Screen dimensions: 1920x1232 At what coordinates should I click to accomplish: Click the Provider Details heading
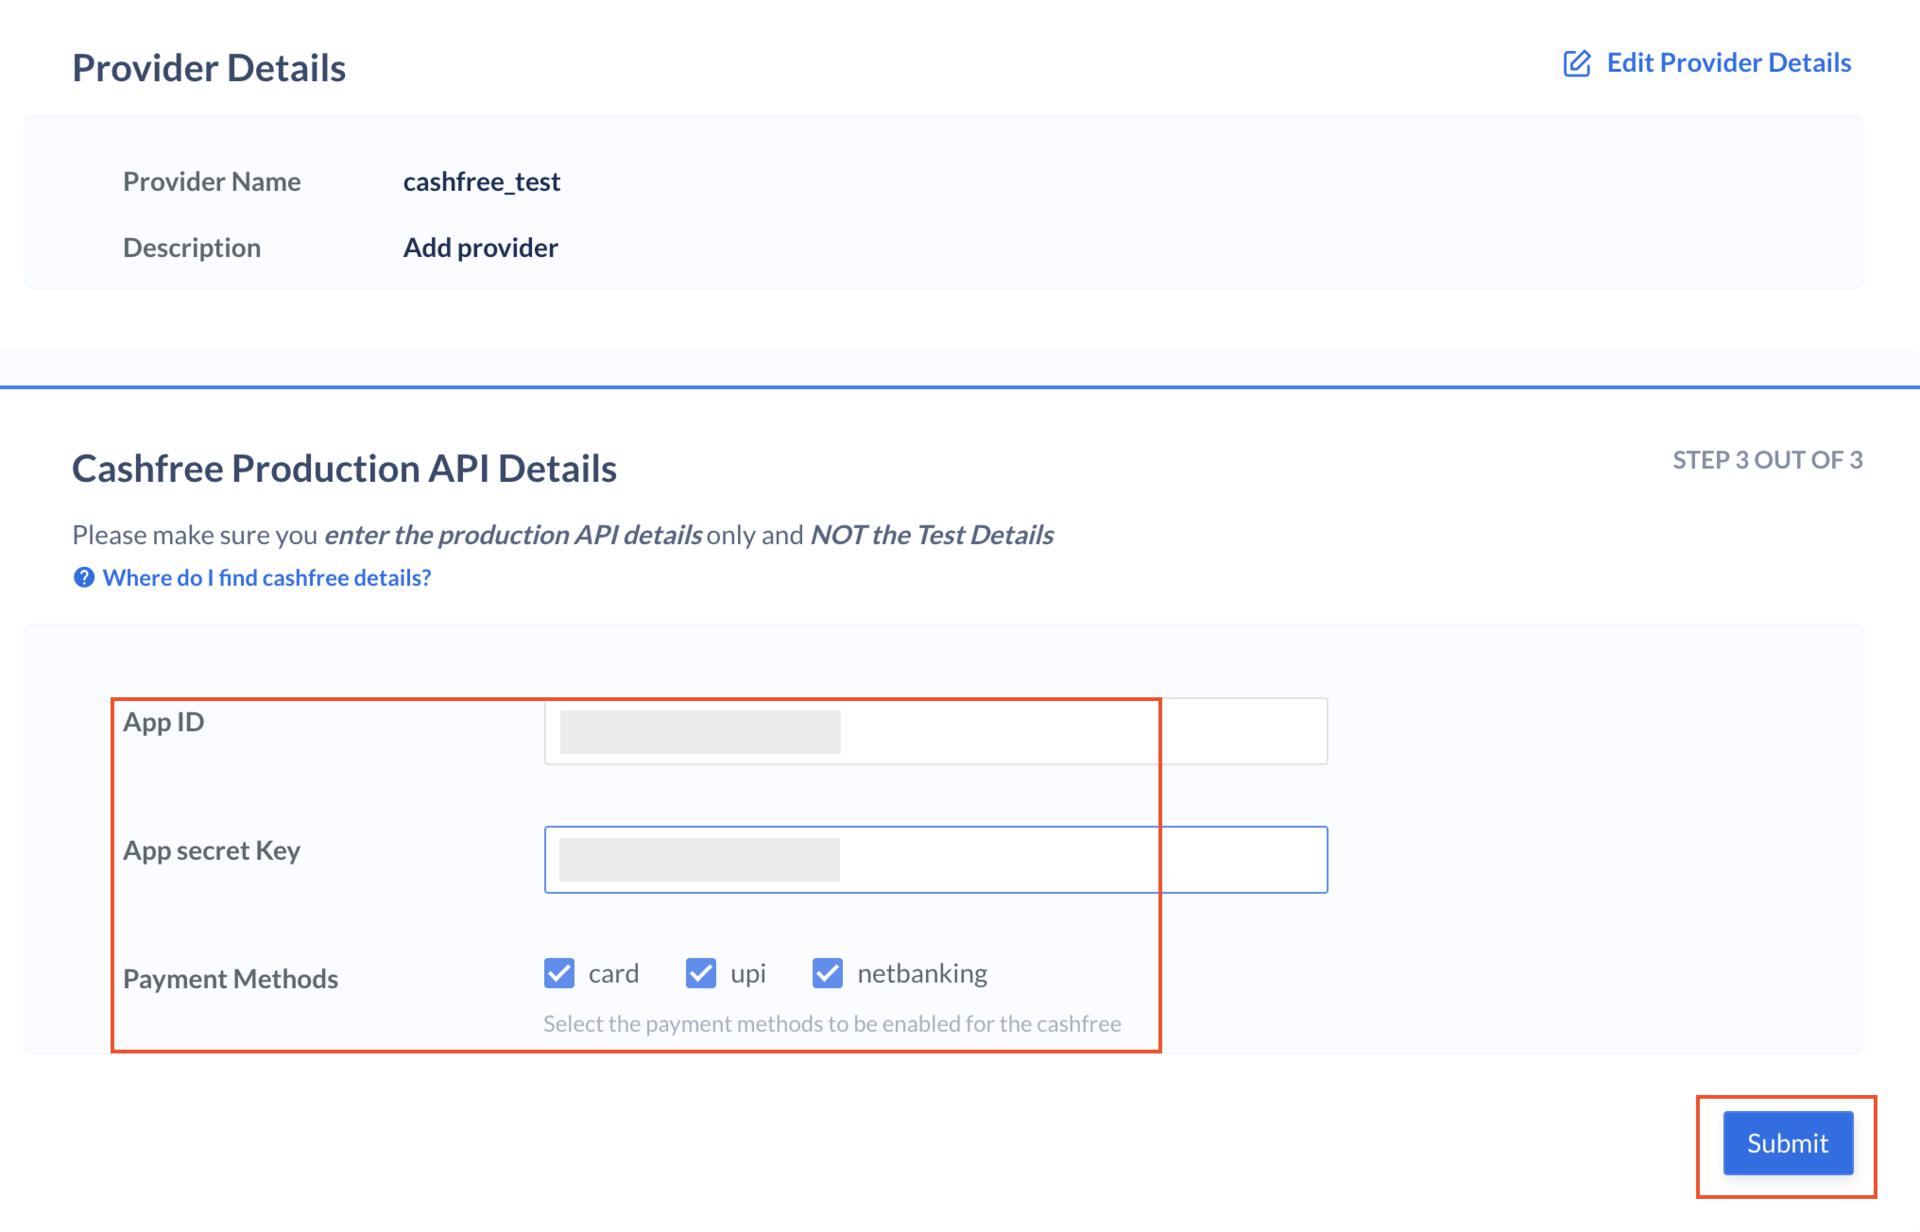(x=209, y=68)
